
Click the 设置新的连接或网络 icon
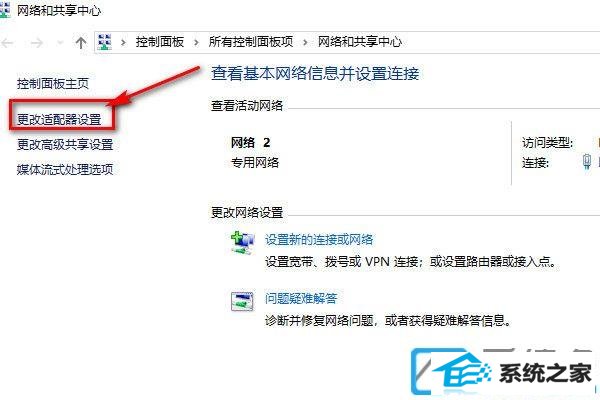242,243
